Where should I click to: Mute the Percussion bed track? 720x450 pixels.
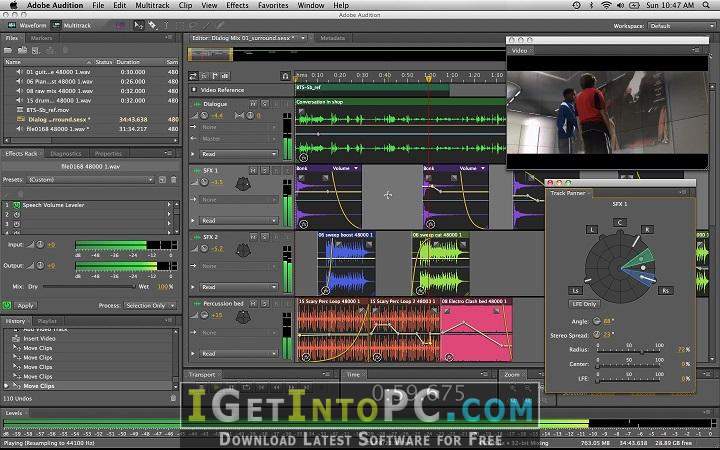tap(253, 304)
